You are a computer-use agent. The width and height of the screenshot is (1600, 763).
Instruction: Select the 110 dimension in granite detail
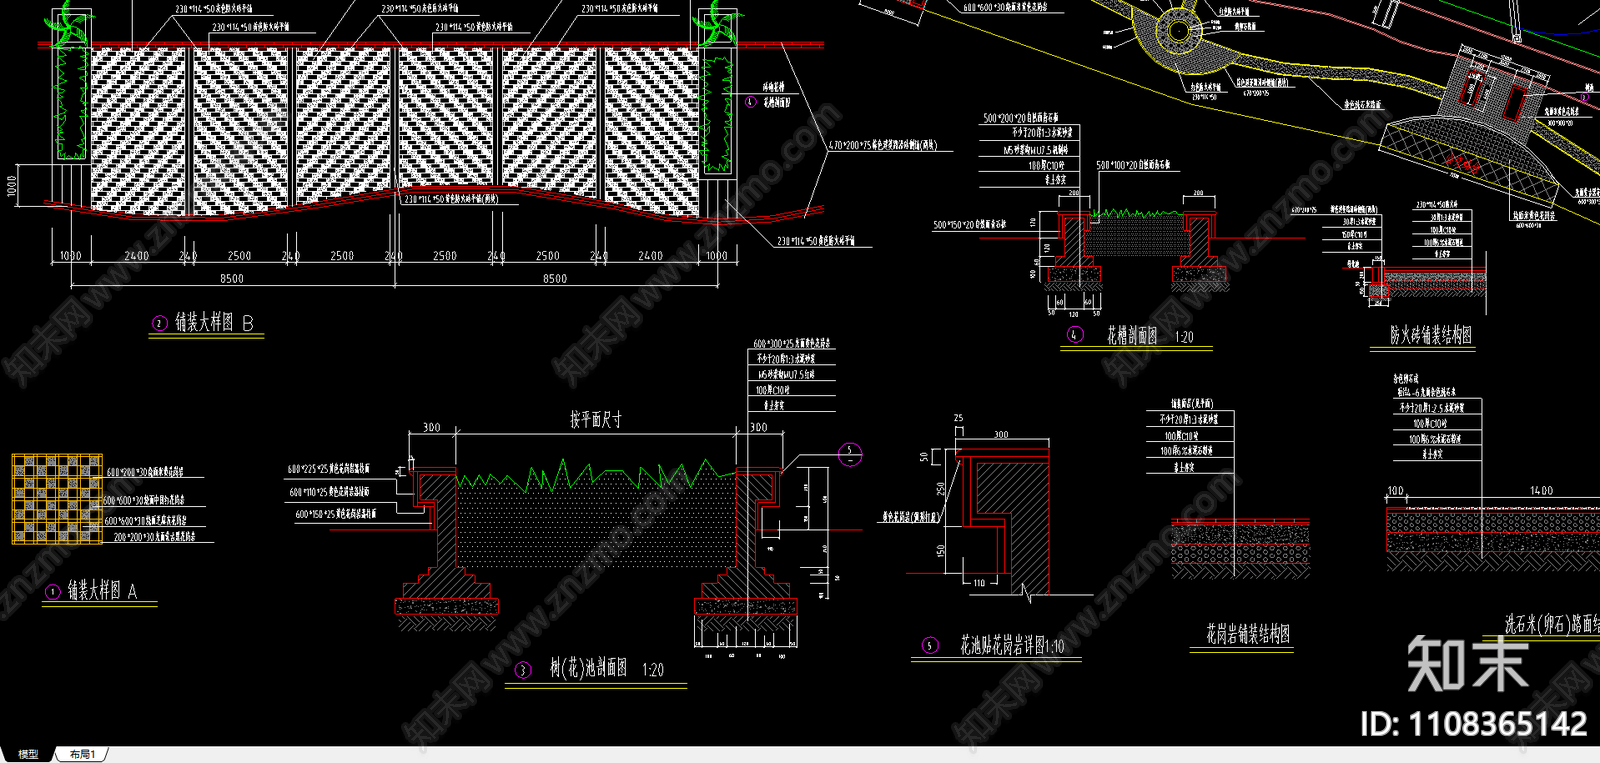(979, 583)
